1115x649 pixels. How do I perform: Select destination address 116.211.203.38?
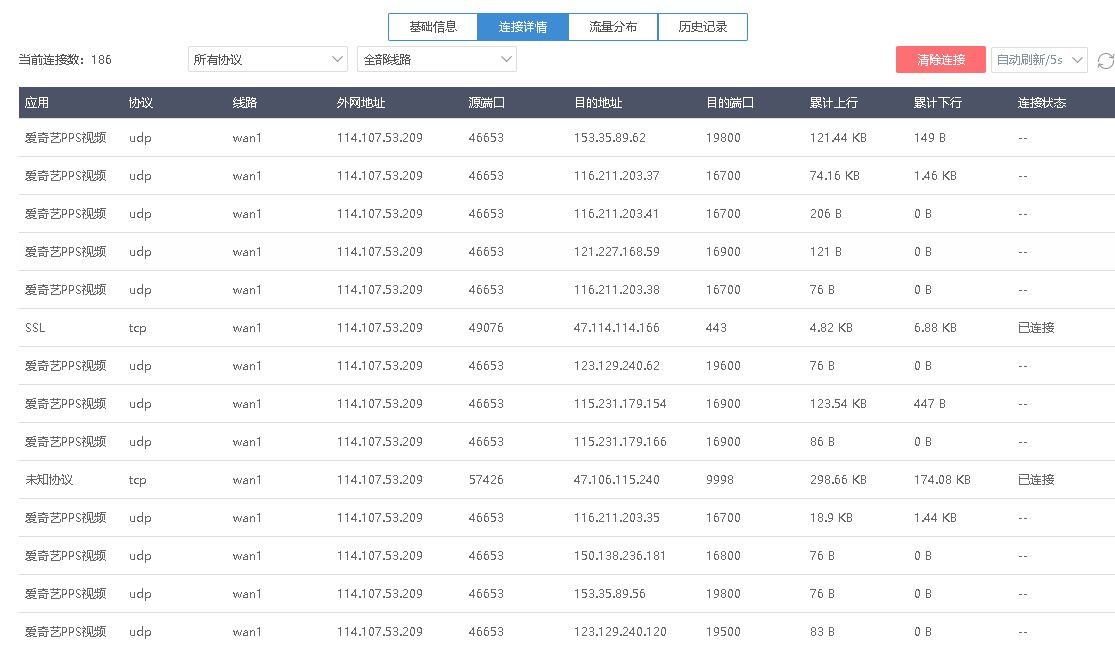(617, 289)
